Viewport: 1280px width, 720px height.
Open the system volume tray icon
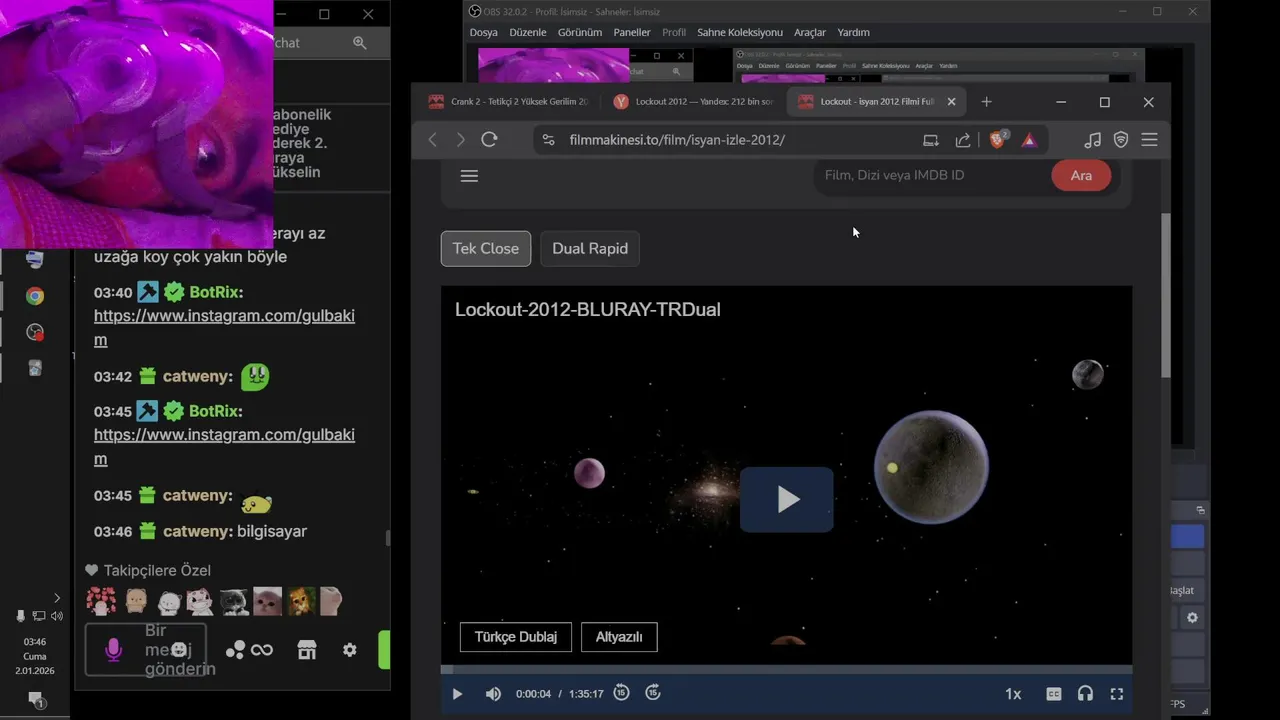(57, 616)
